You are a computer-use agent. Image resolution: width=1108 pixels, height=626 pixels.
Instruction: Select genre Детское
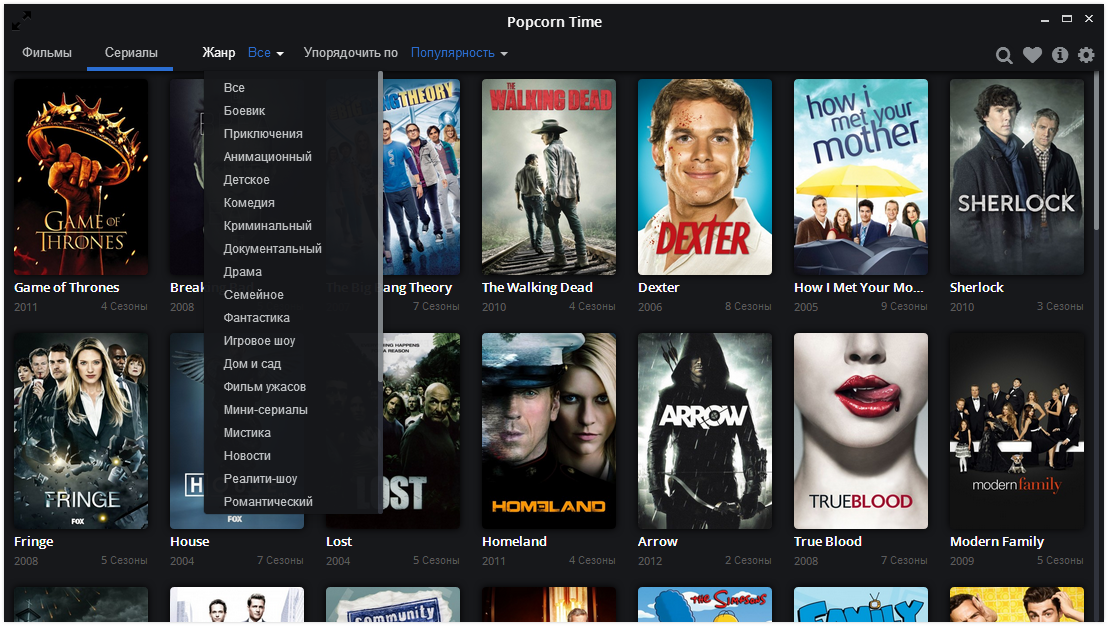(247, 179)
